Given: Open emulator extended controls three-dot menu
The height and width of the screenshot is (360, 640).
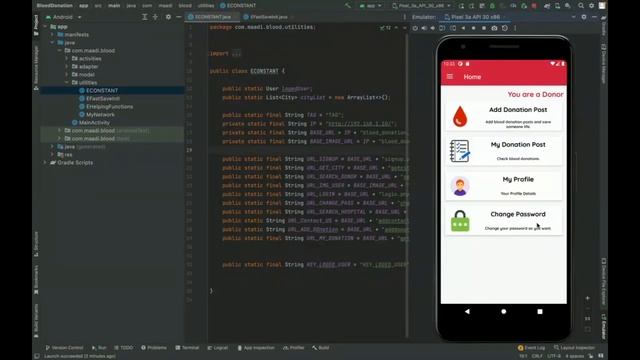Looking at the screenshot, I should pyautogui.click(x=515, y=28).
